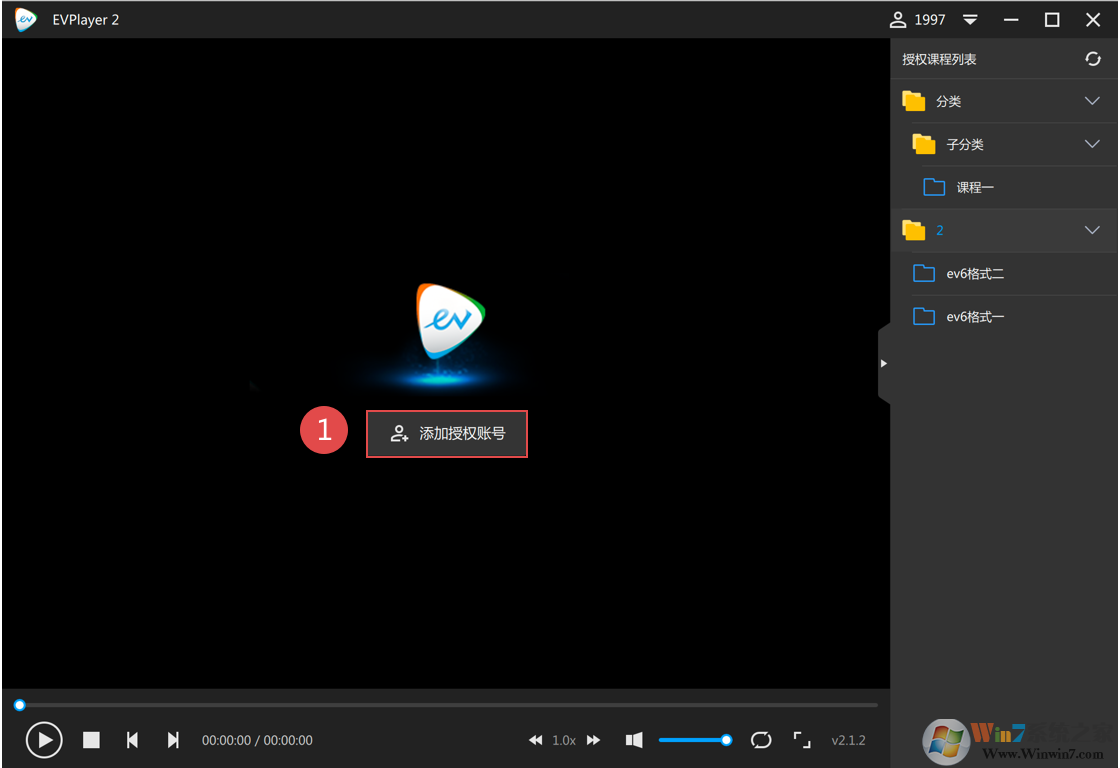
Task: Click the 添加授权账号 button
Action: pyautogui.click(x=447, y=434)
